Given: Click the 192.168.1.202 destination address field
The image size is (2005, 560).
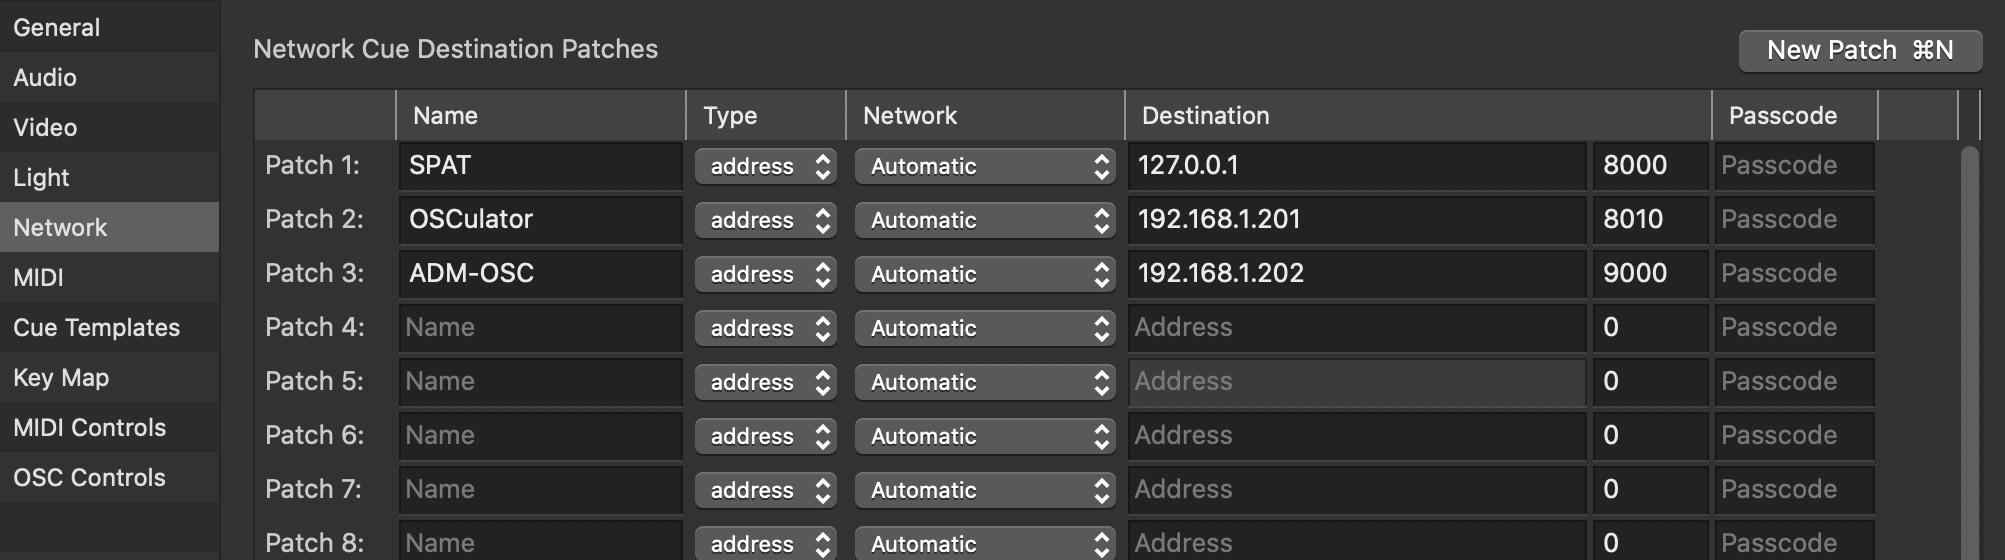Looking at the screenshot, I should click(1356, 274).
